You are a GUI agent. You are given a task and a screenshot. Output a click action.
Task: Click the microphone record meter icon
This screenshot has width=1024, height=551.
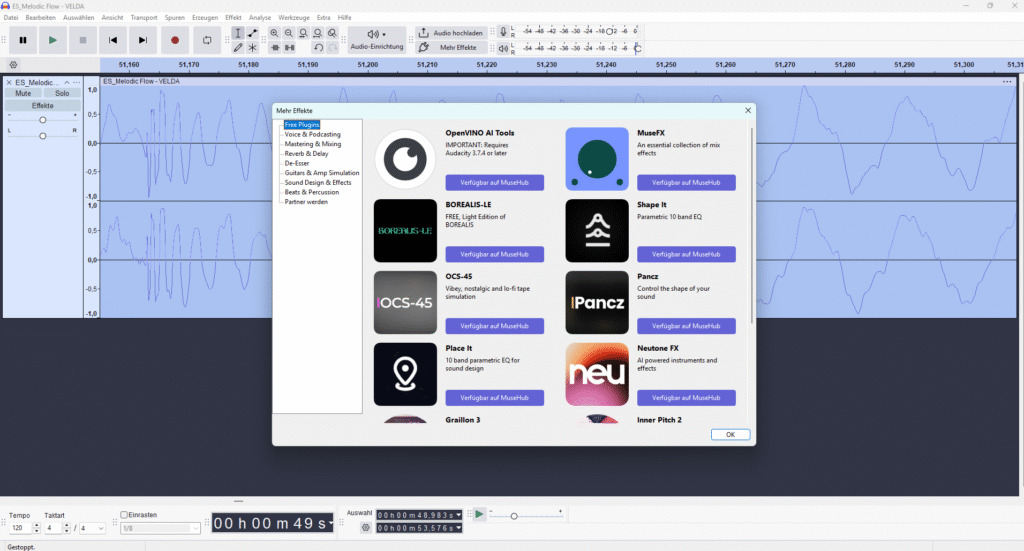[x=503, y=31]
